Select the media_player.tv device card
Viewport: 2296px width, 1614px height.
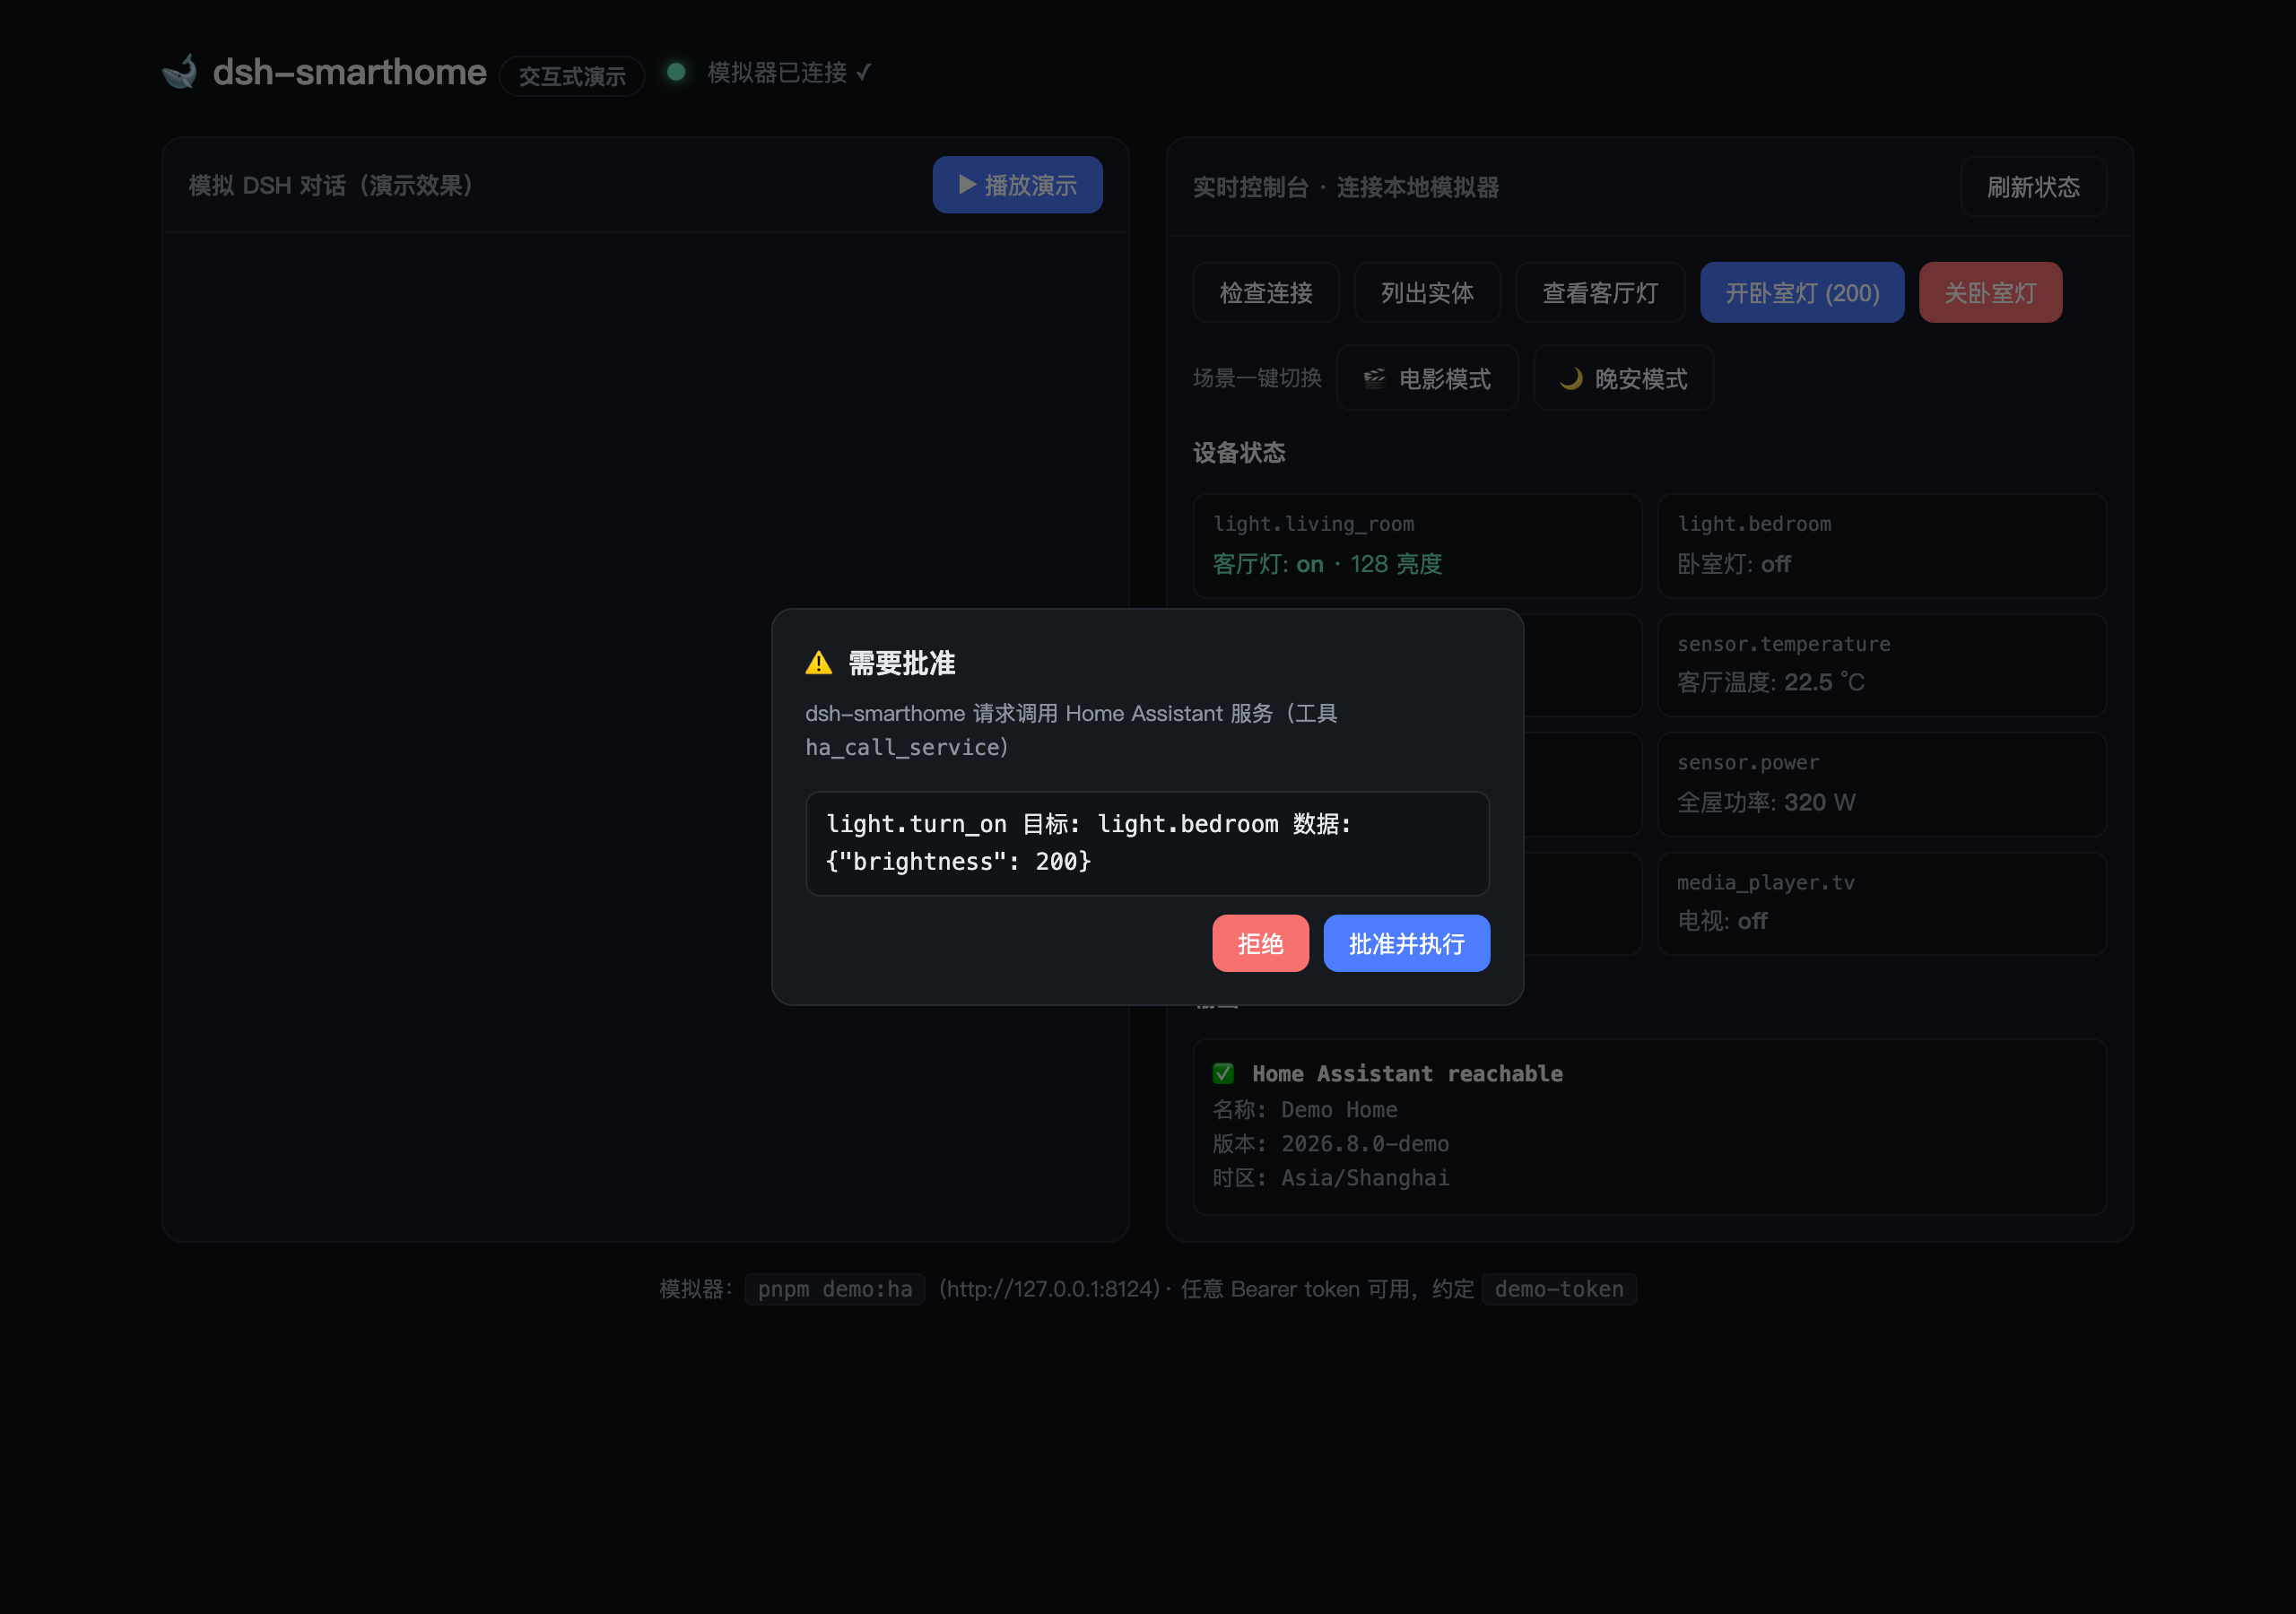click(x=1882, y=903)
